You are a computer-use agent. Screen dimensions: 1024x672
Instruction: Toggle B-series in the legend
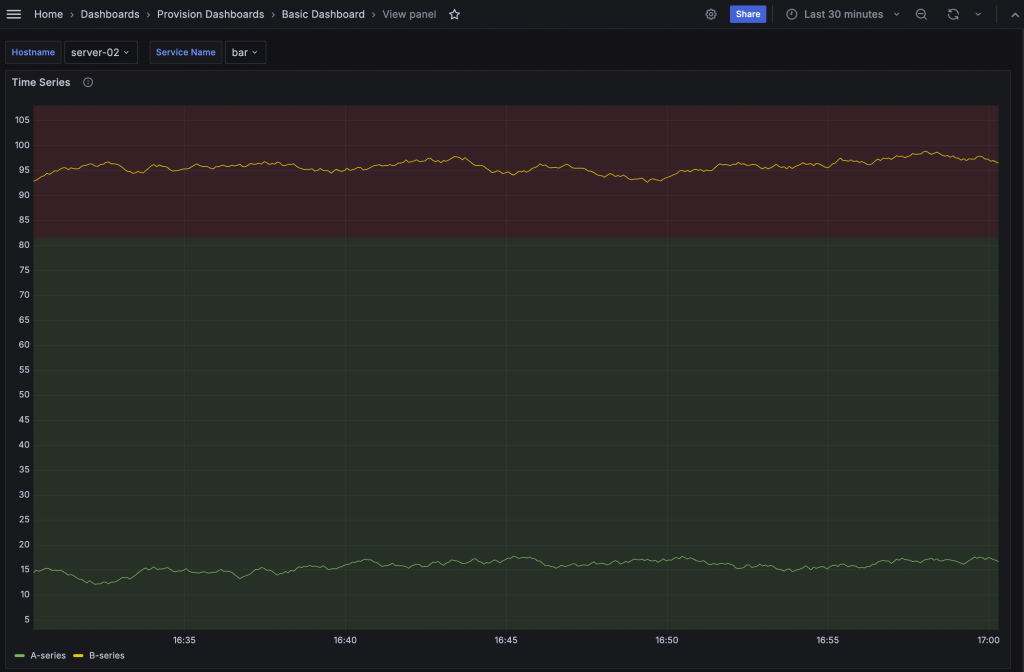pos(106,656)
